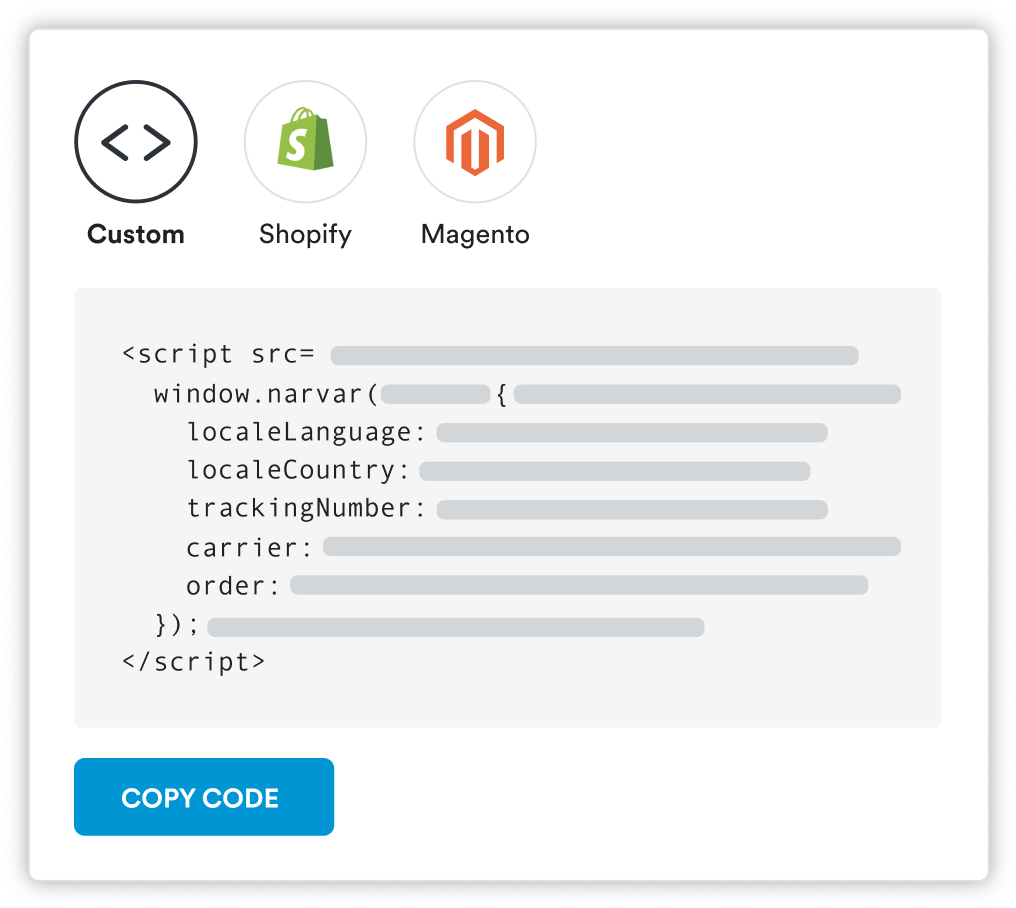Viewport: 1016px width, 908px height.
Task: Click the placeholder value after script src
Action: [594, 356]
